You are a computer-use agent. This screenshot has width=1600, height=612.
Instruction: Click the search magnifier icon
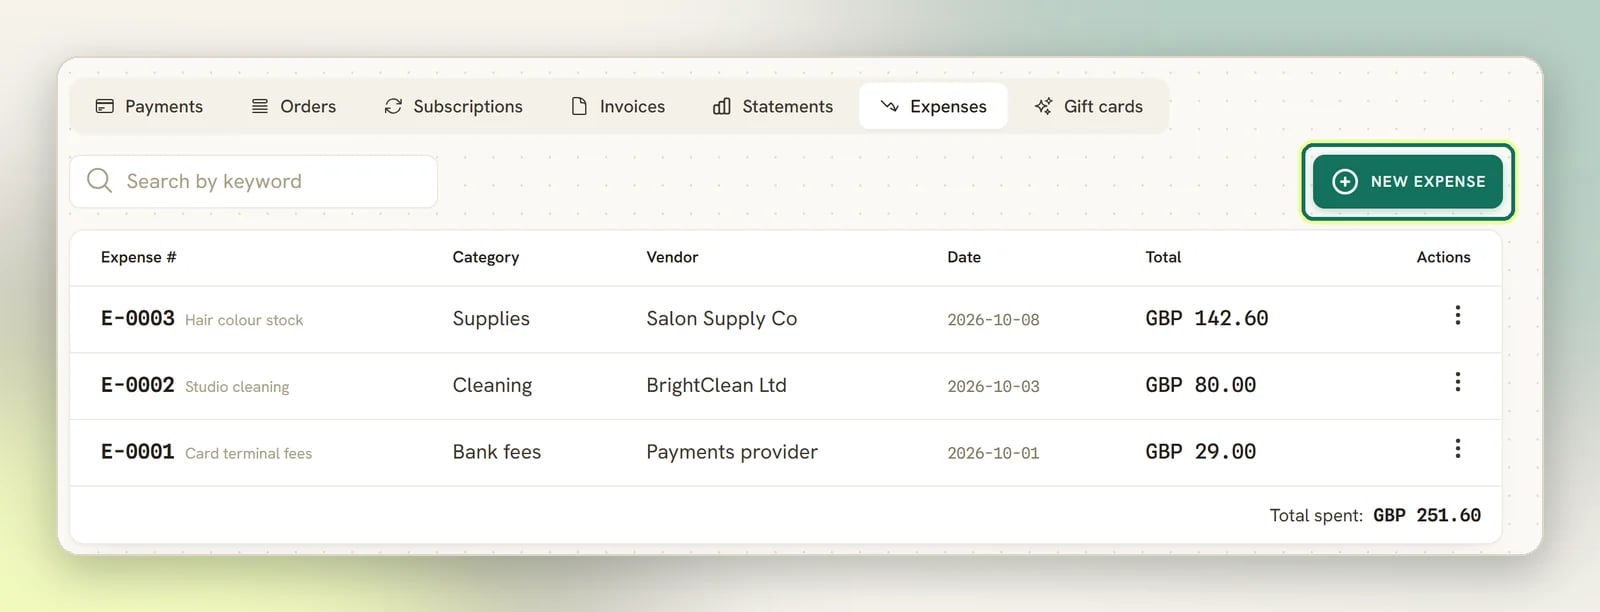point(99,181)
